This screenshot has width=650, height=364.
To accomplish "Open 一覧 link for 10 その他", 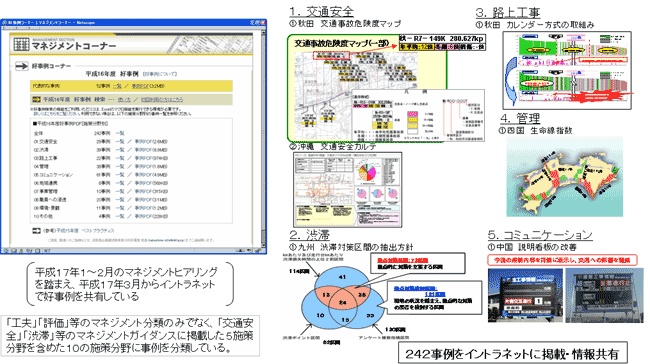I will point(120,216).
